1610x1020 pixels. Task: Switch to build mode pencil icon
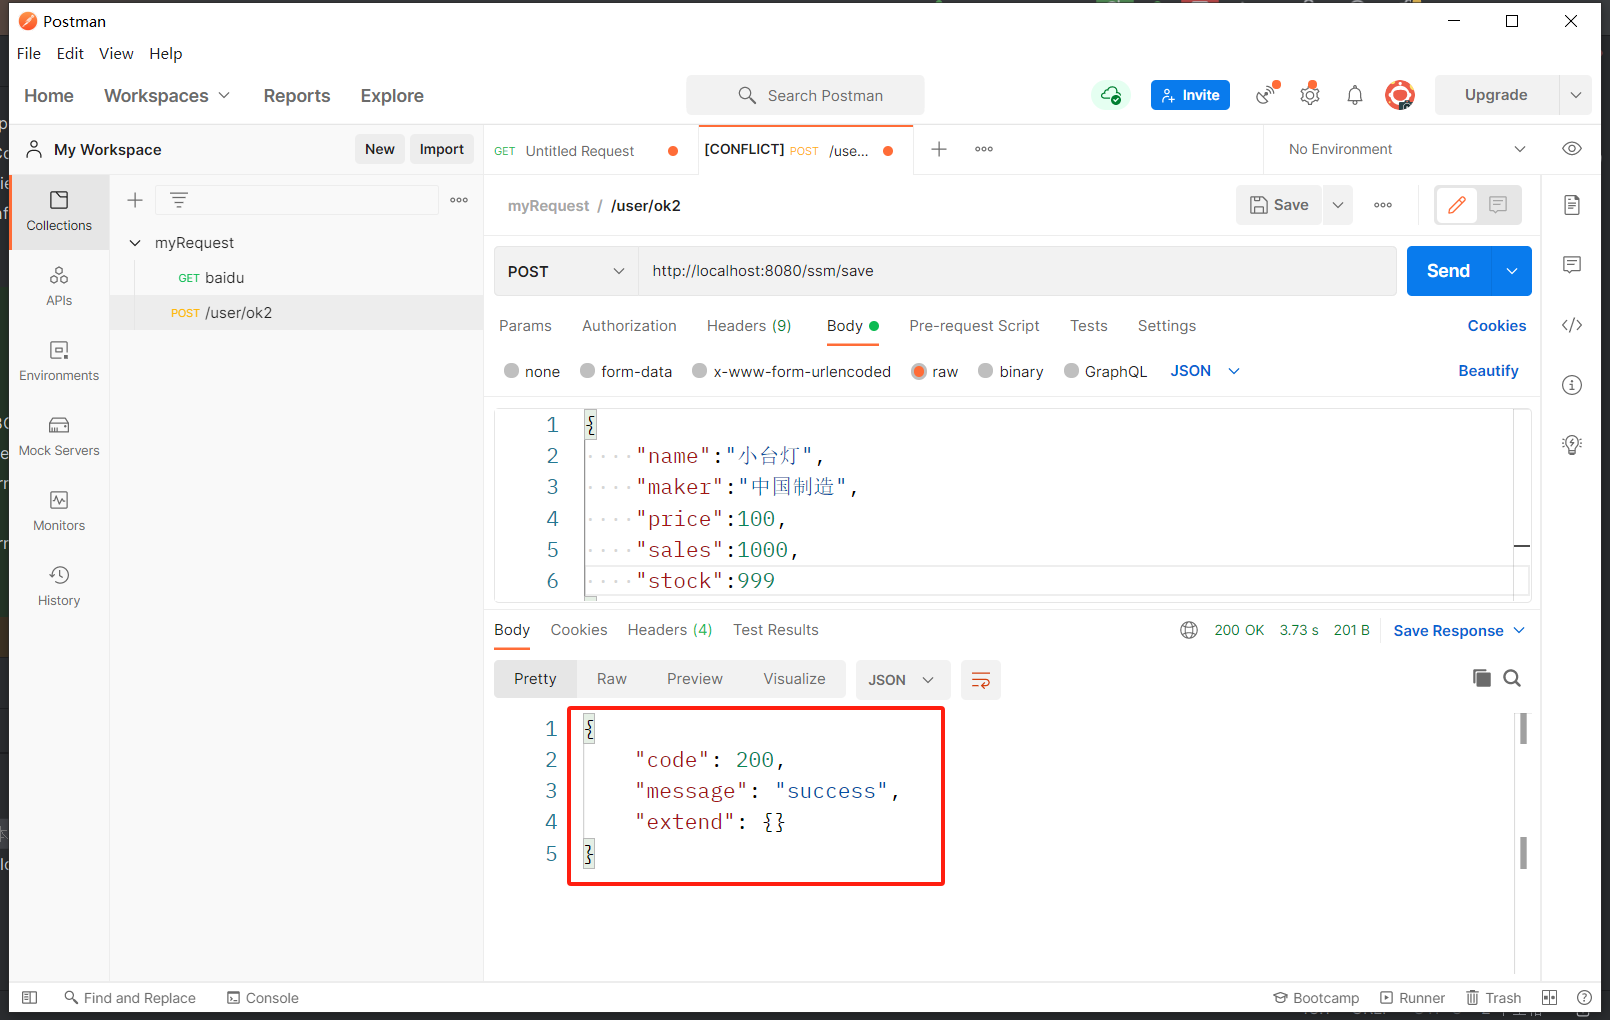pyautogui.click(x=1457, y=205)
